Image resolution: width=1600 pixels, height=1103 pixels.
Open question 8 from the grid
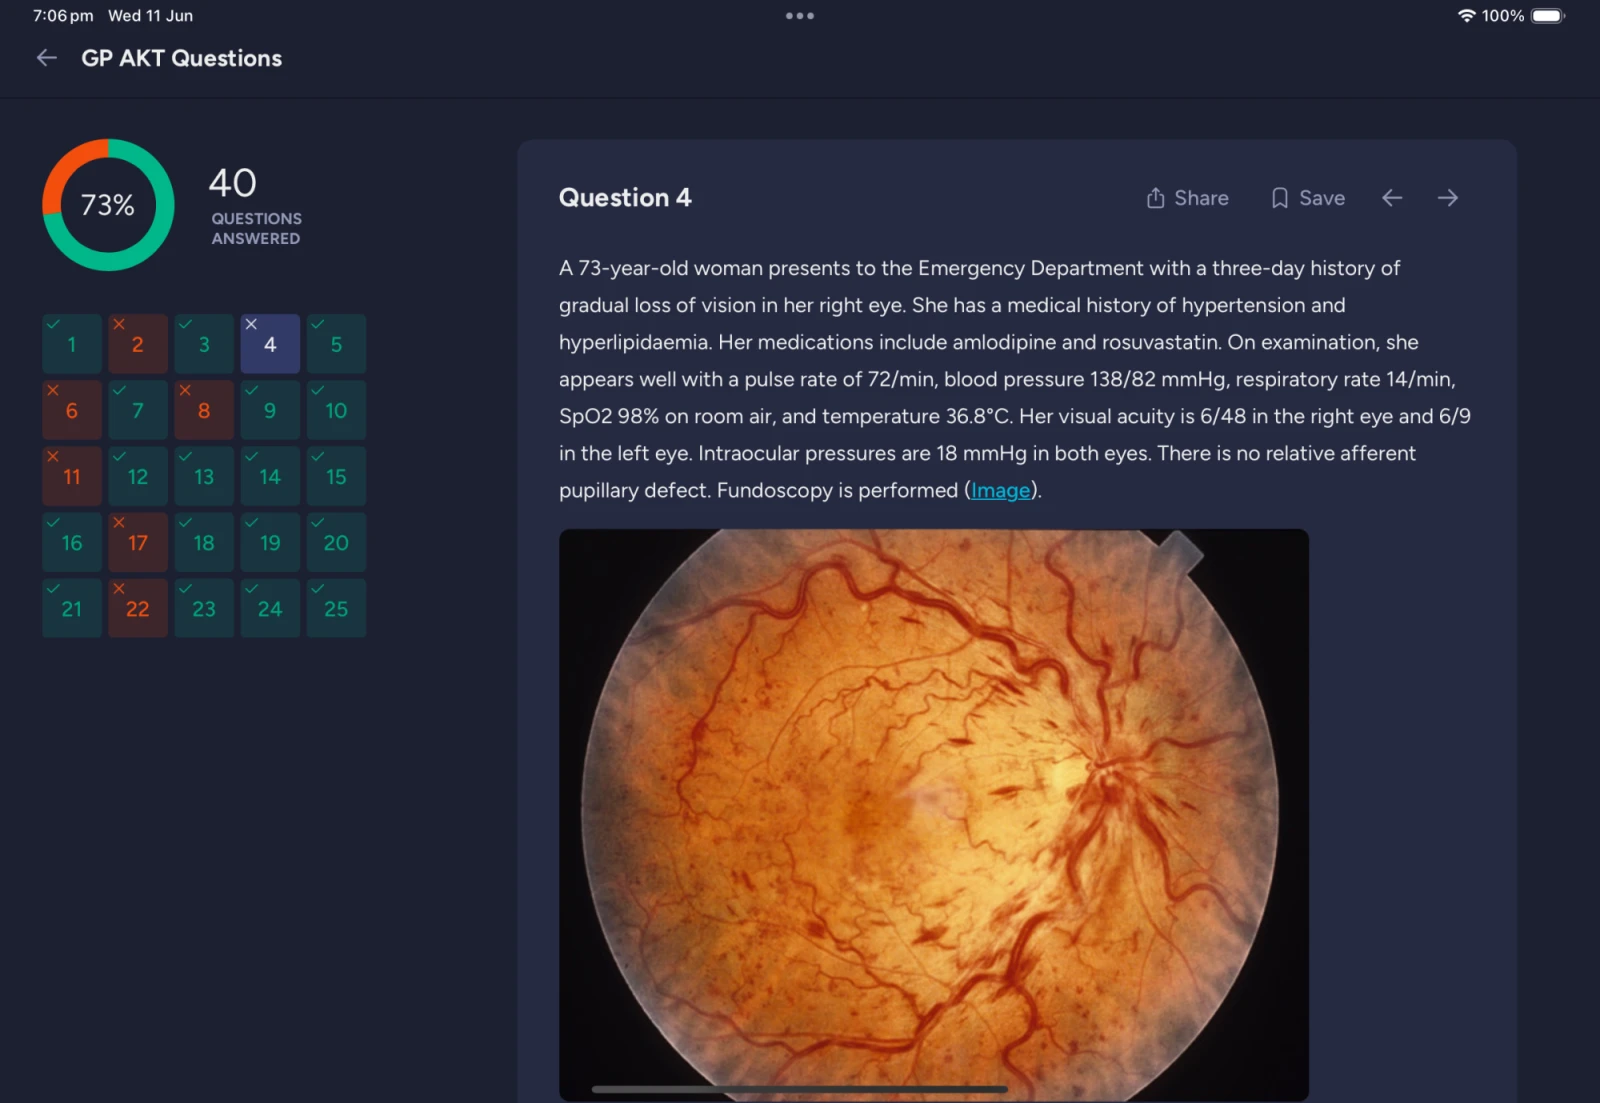(x=204, y=410)
